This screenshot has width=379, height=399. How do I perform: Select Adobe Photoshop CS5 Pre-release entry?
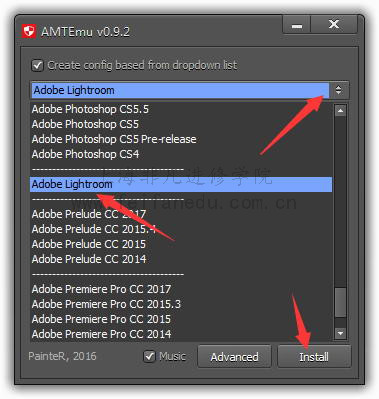114,139
